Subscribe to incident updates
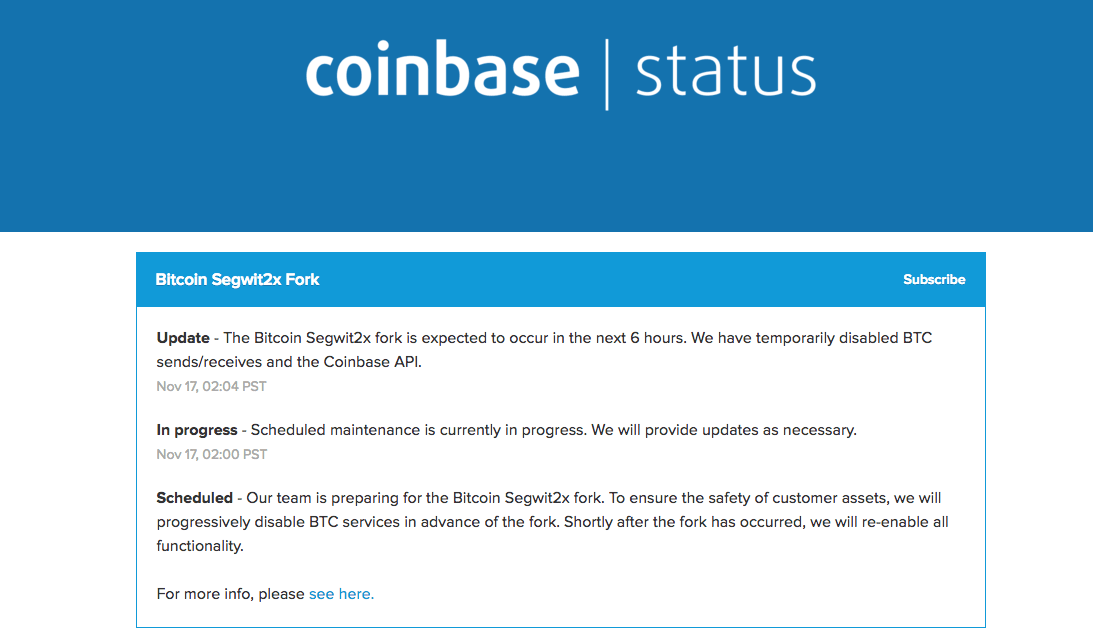The height and width of the screenshot is (641, 1093). click(934, 280)
